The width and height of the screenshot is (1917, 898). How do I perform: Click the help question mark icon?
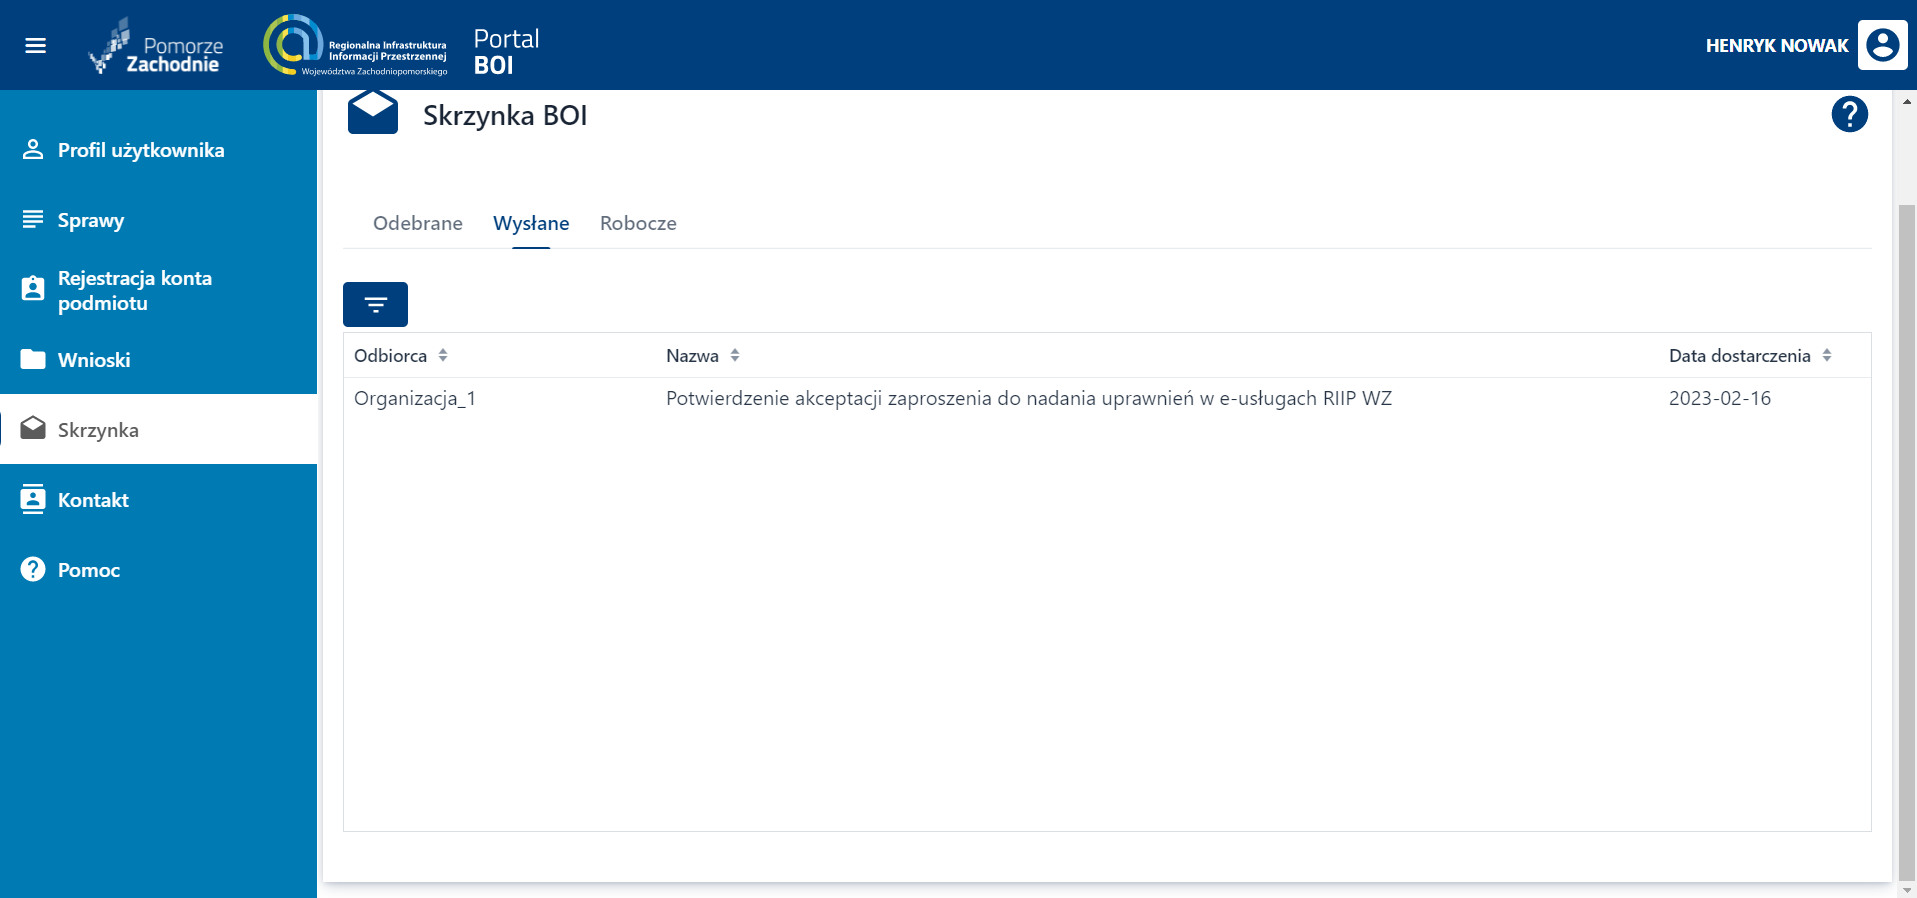1849,115
